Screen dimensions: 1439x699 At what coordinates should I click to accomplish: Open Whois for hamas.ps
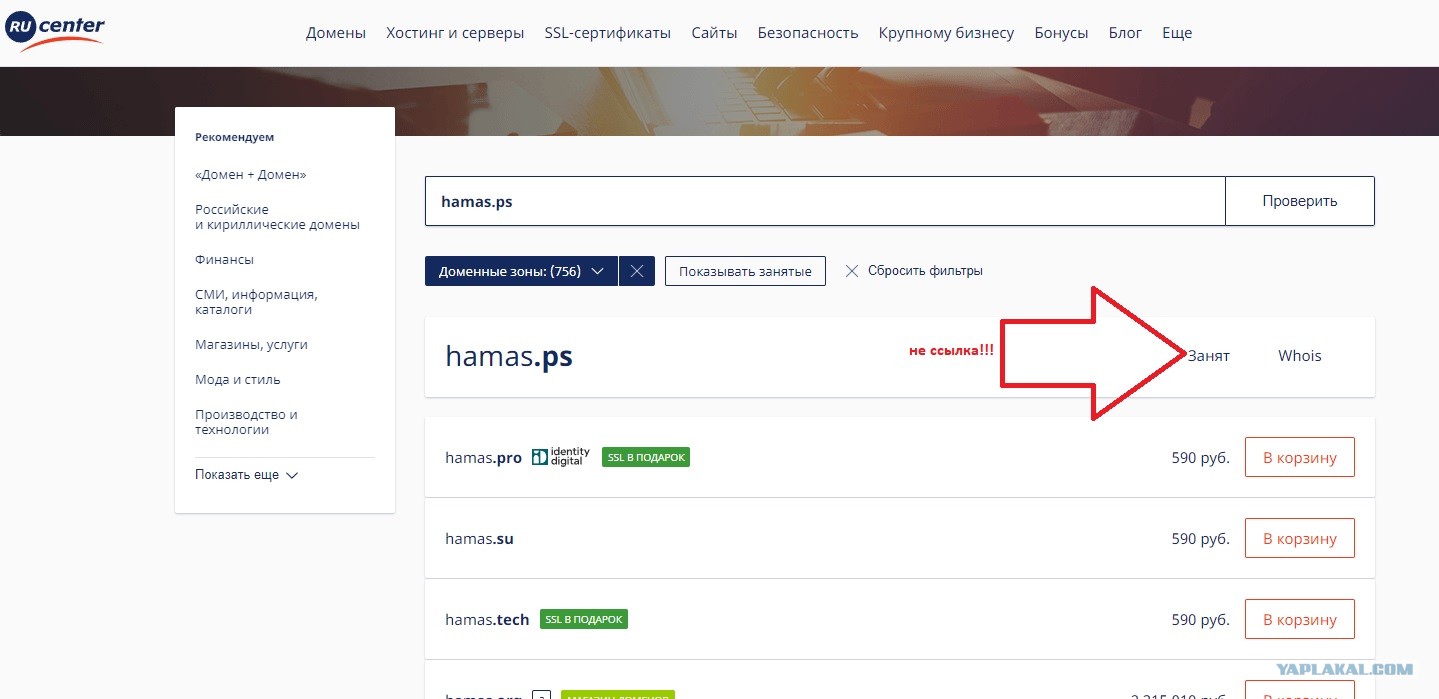1300,356
